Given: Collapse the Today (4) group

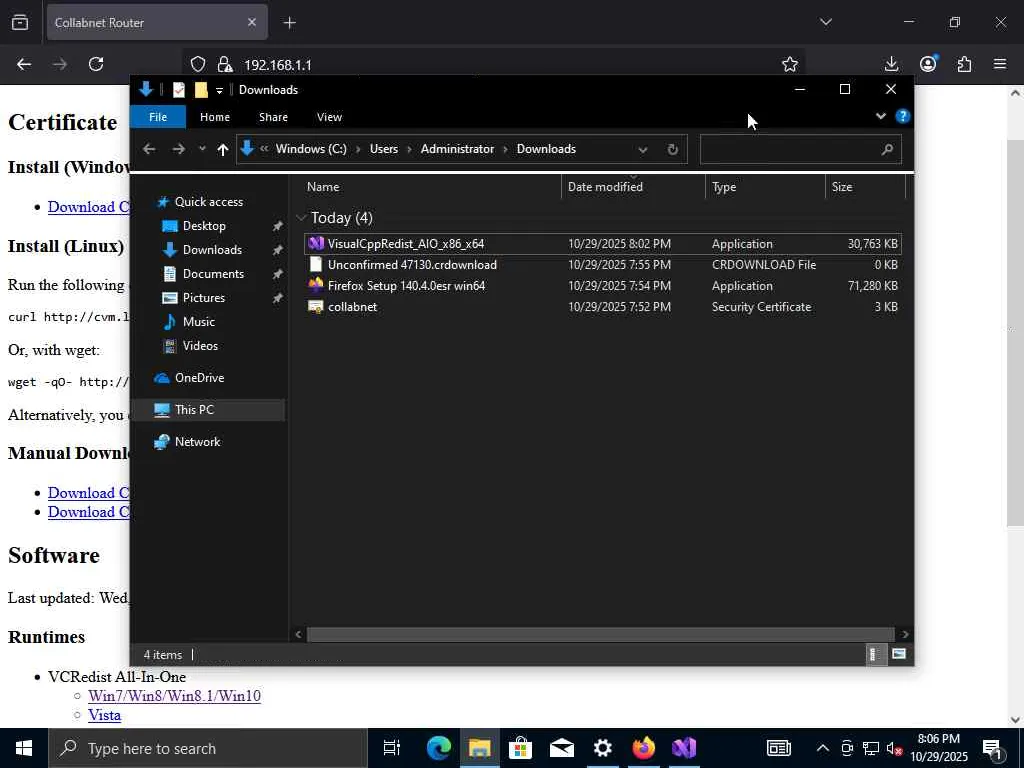Looking at the screenshot, I should (301, 217).
